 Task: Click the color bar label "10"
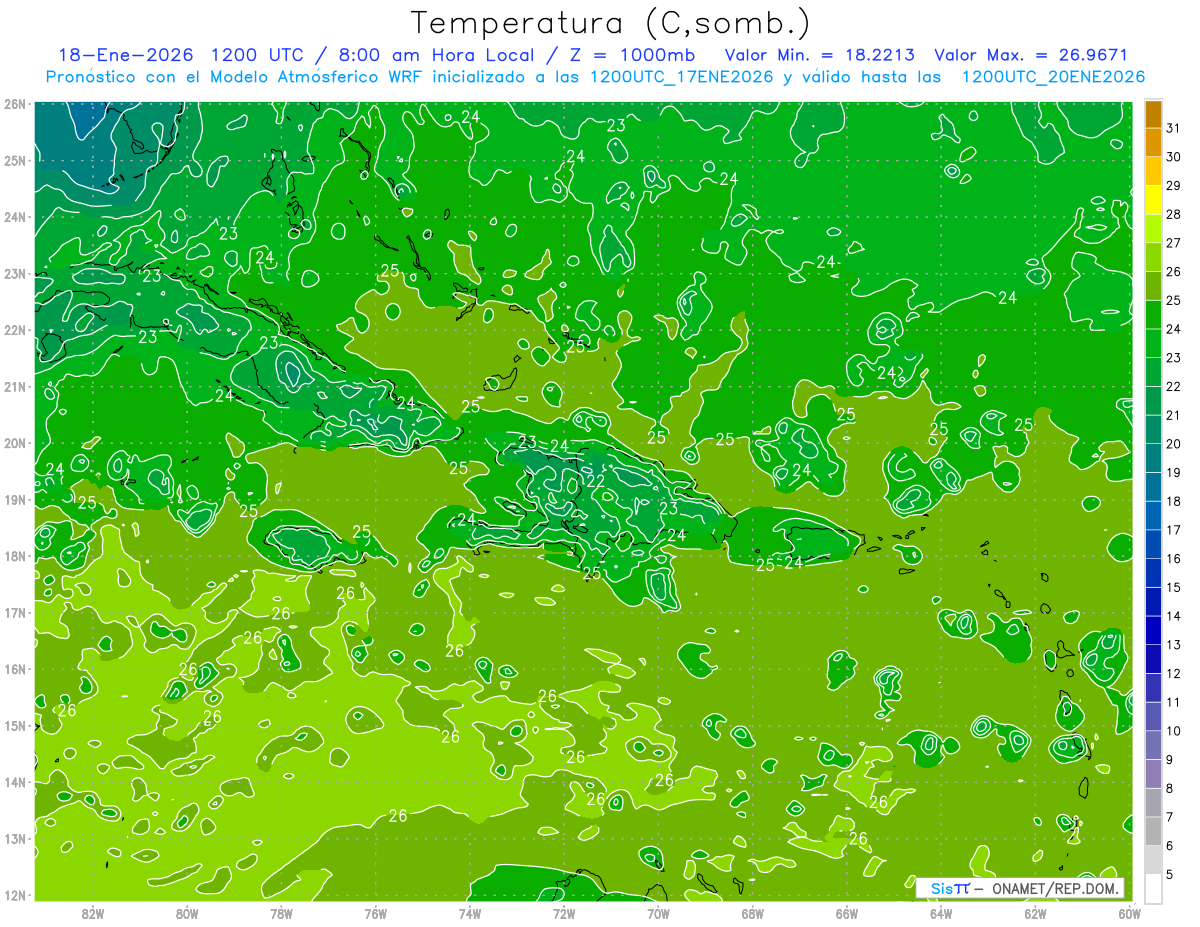pyautogui.click(x=1173, y=731)
